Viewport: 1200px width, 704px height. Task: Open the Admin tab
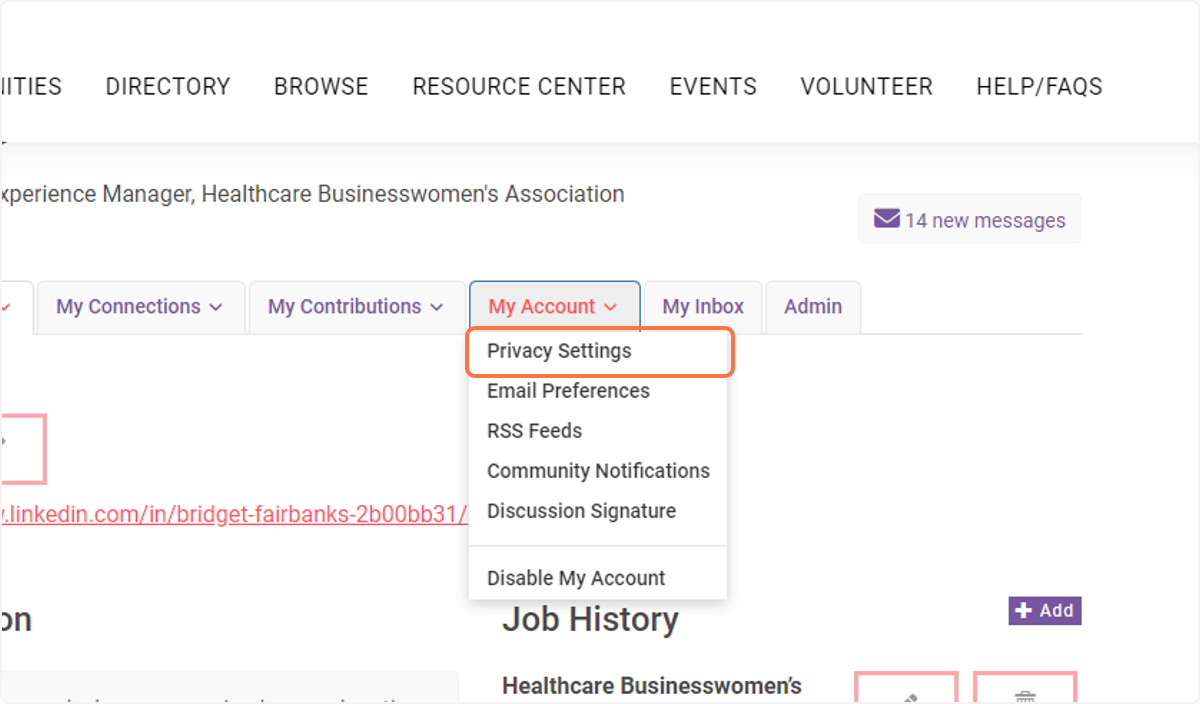[x=813, y=307]
